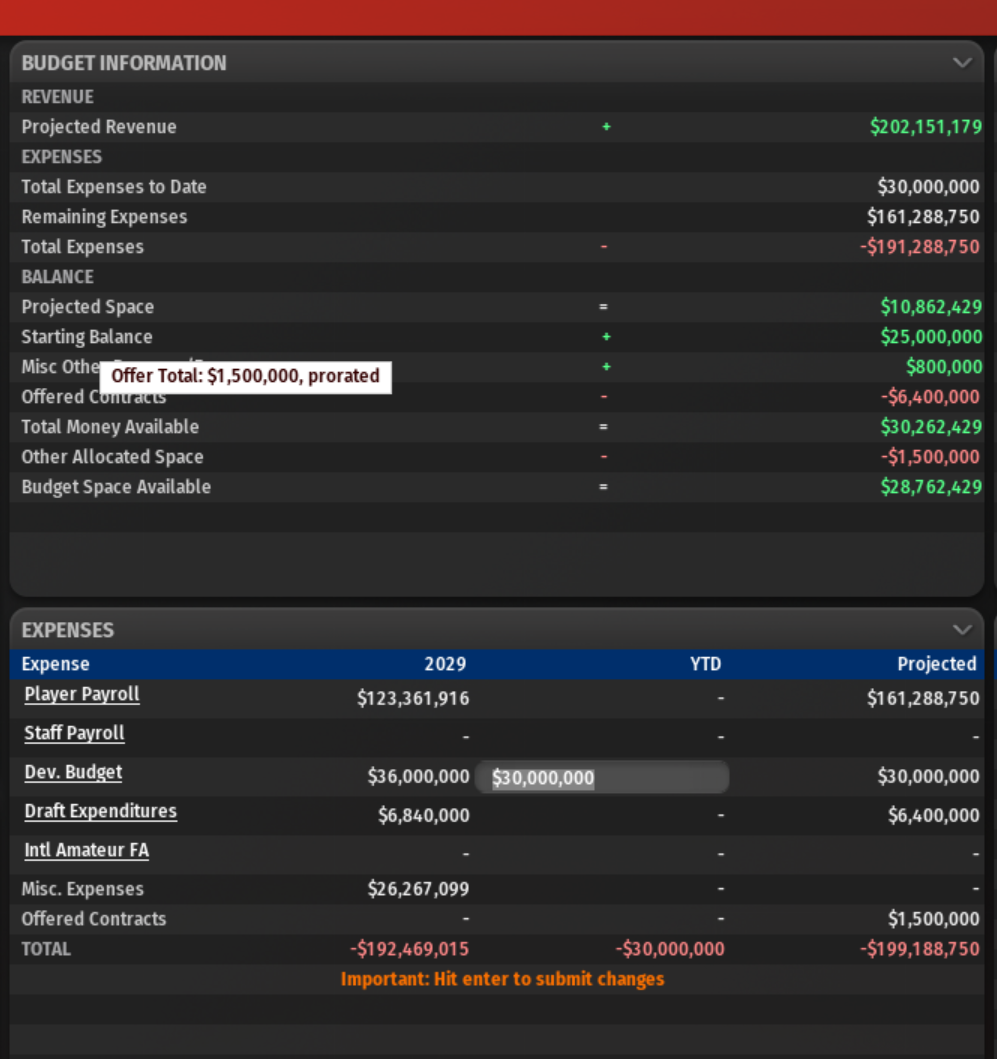Select the Starting Balance $25,000,000 value
Screen dimensions: 997x1059
click(931, 337)
